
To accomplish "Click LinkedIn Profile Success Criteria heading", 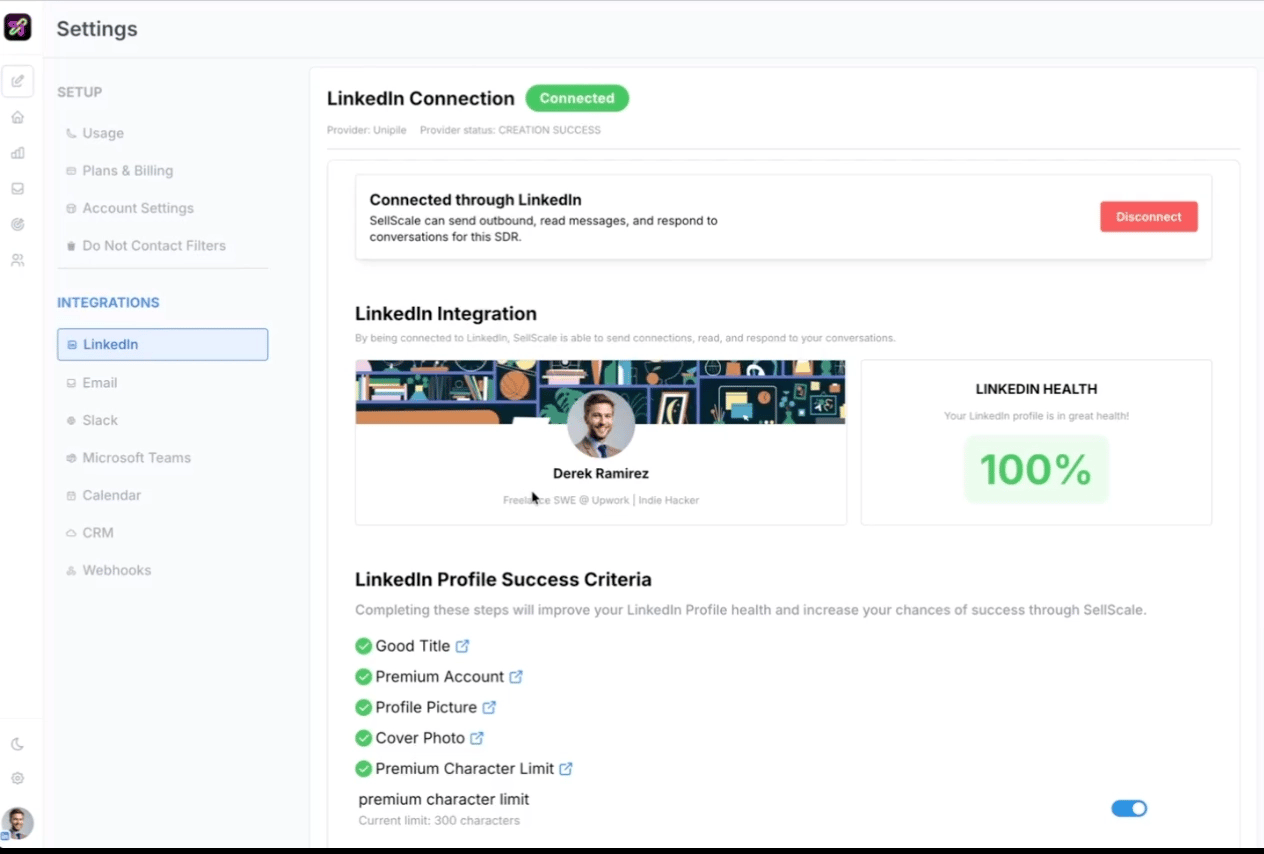I will pyautogui.click(x=503, y=580).
